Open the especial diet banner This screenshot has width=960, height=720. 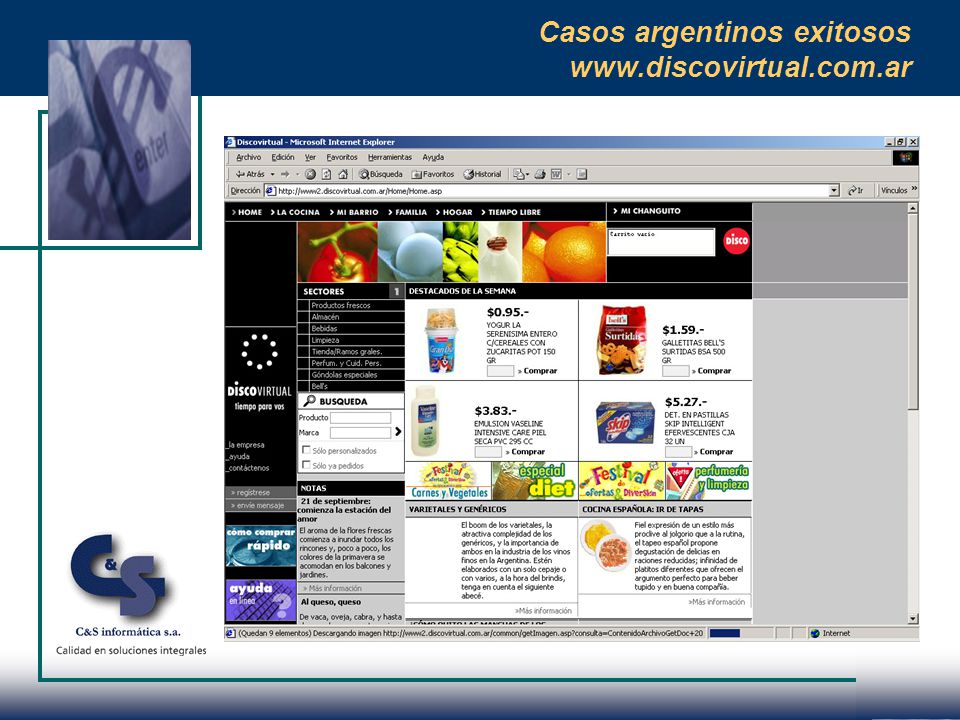(534, 481)
